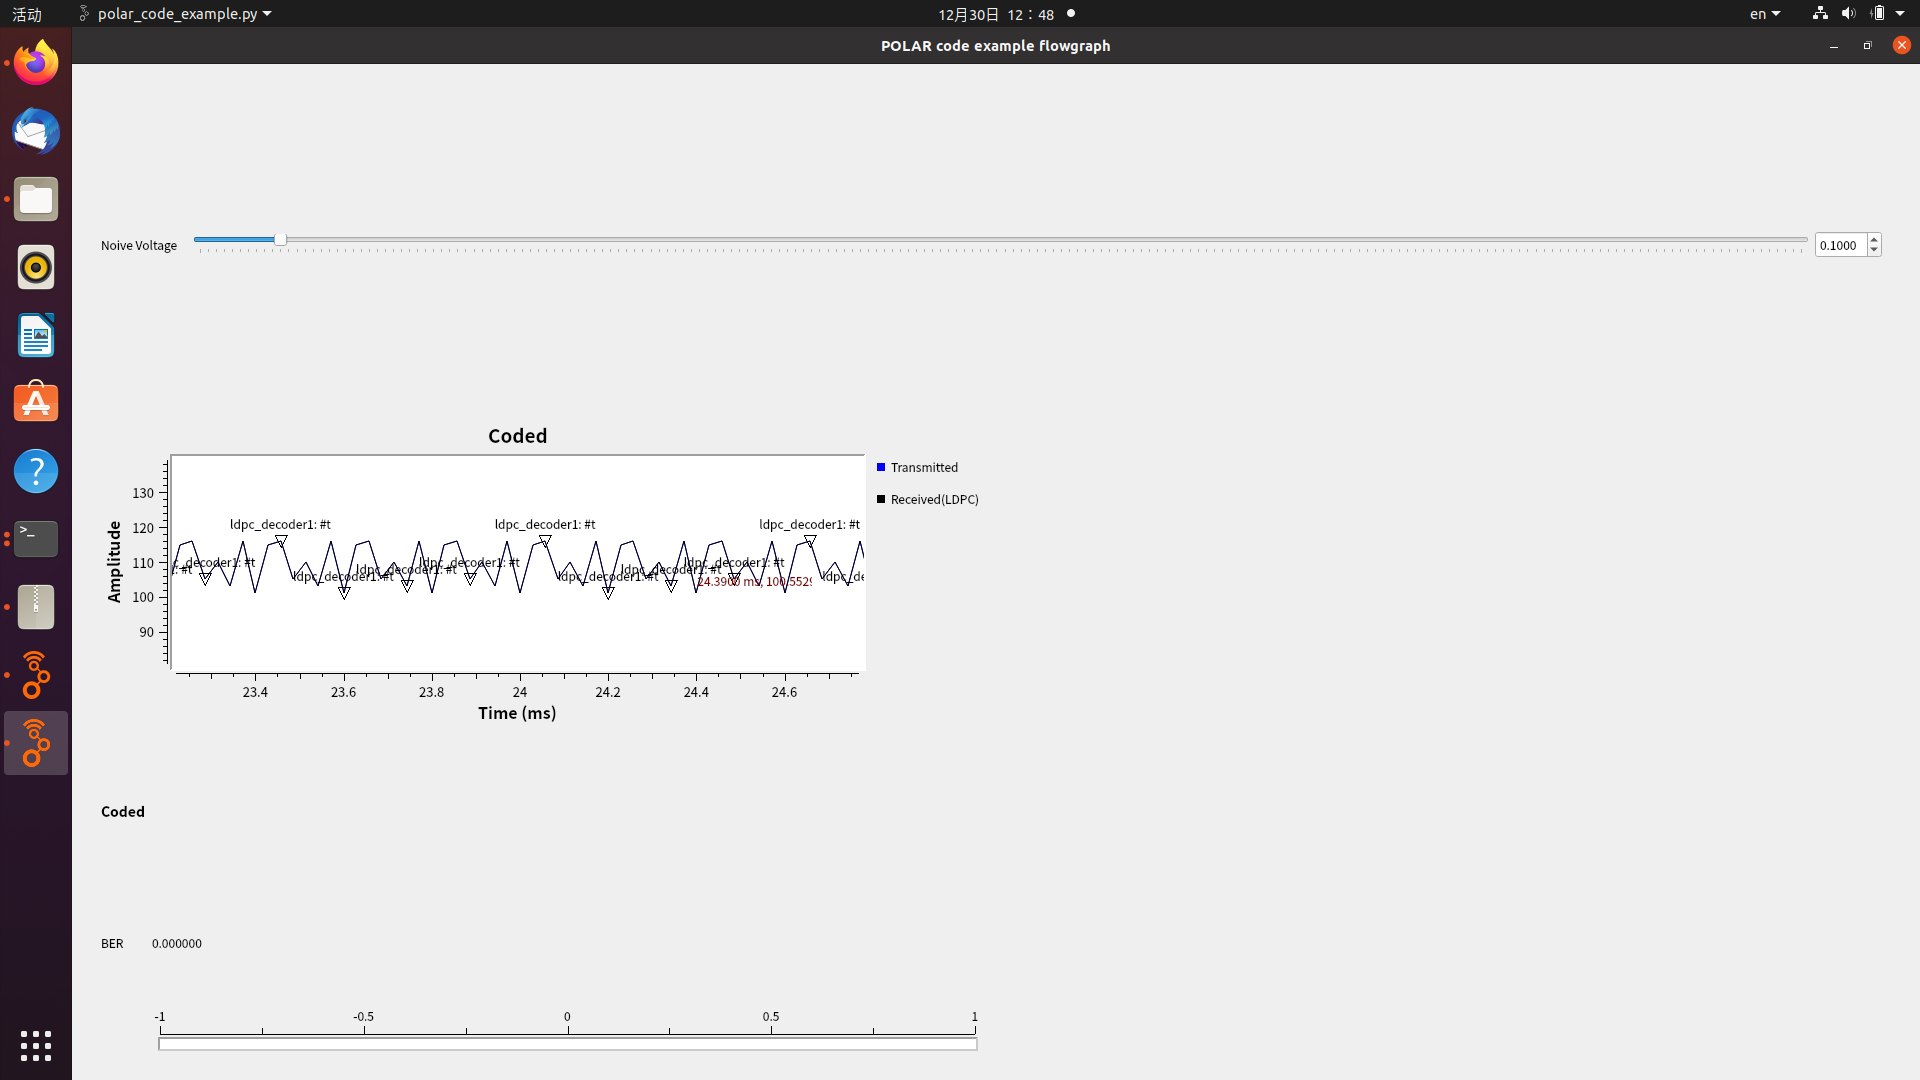Click the Noise Voltage slider handle
The image size is (1920, 1080).
[279, 239]
